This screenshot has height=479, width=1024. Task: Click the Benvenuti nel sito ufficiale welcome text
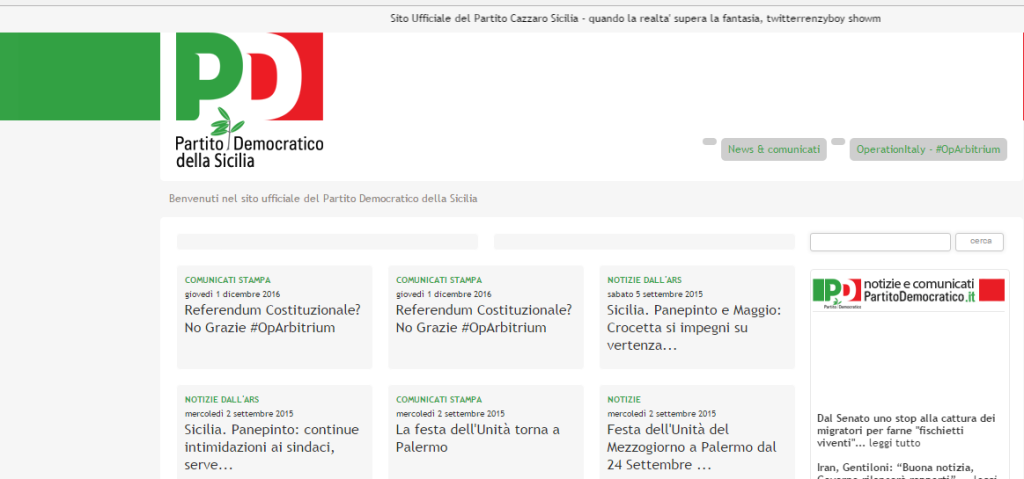(x=323, y=198)
